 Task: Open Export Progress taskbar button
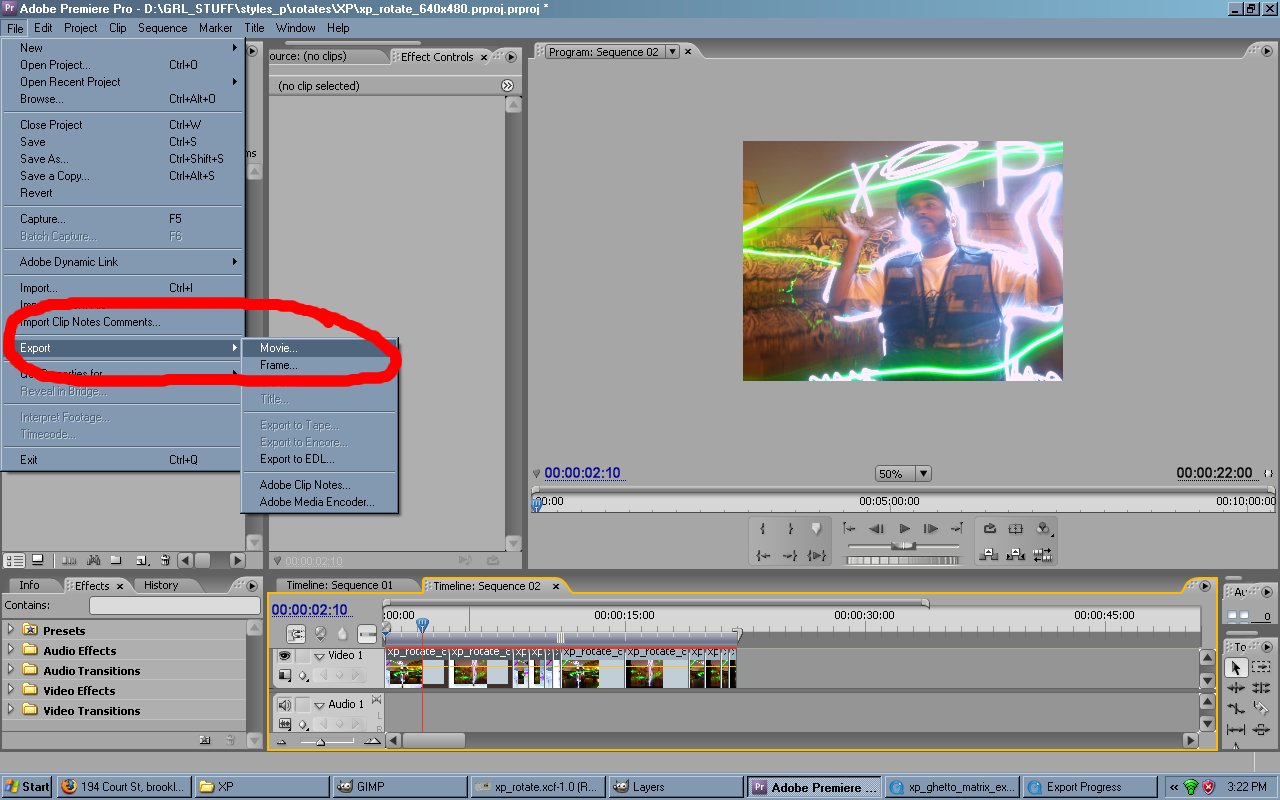[1088, 787]
